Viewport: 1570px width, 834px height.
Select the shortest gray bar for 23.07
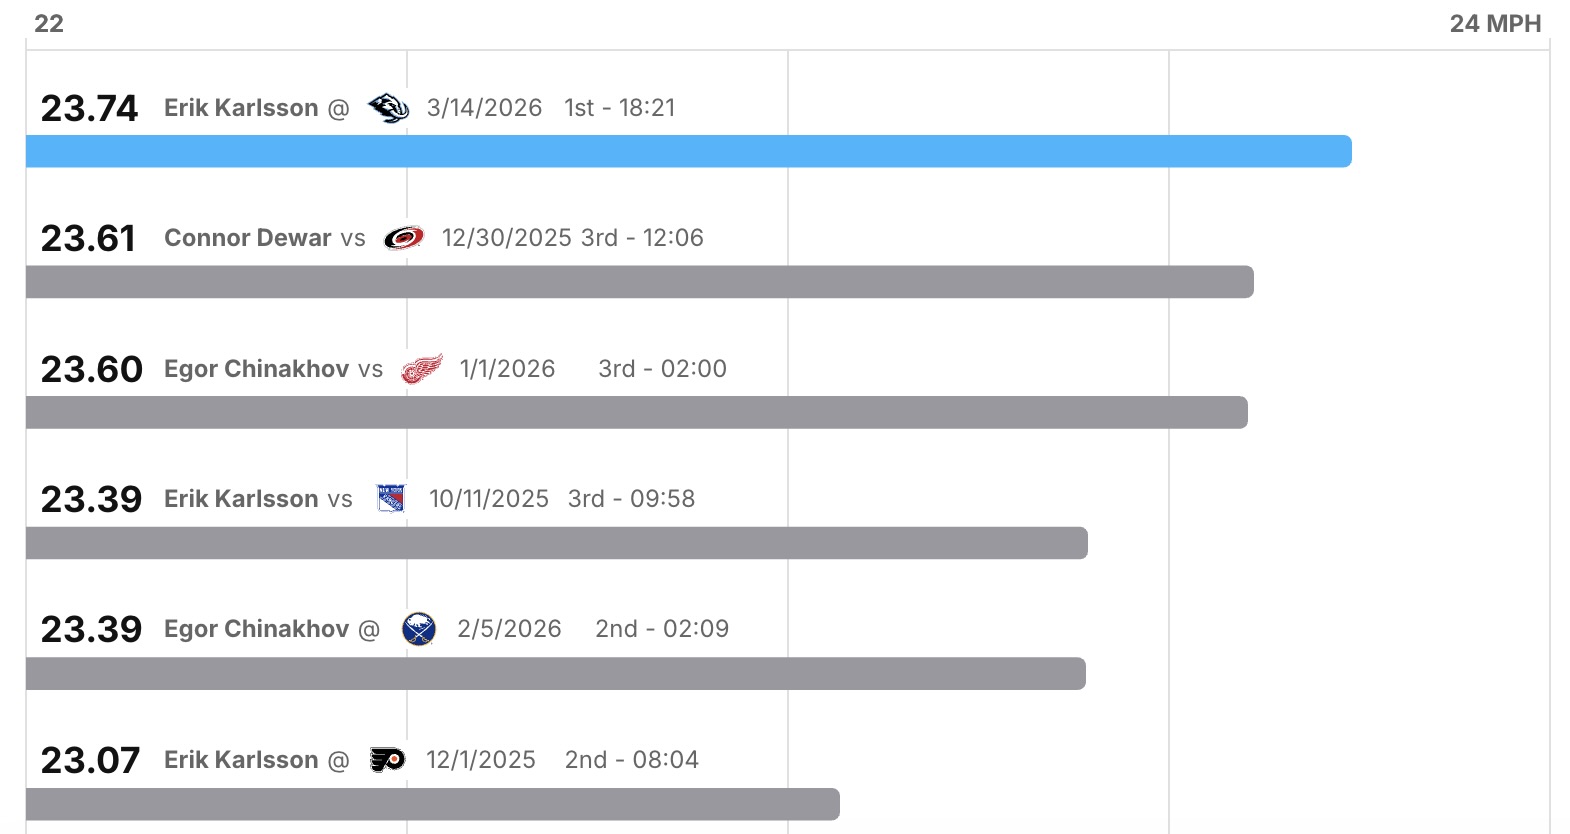pos(432,804)
